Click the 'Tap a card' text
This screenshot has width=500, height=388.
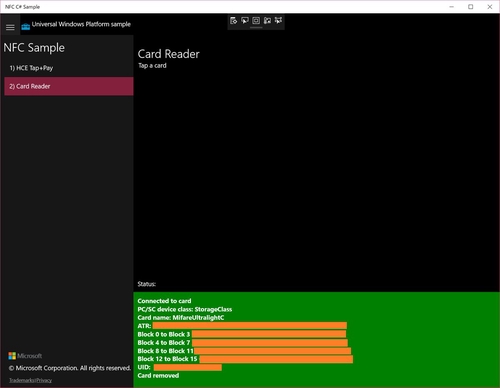click(152, 66)
